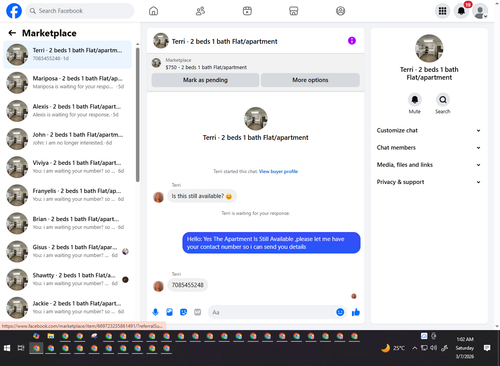Open Terri conversation in chat list
This screenshot has width=500, height=366.
click(x=68, y=55)
